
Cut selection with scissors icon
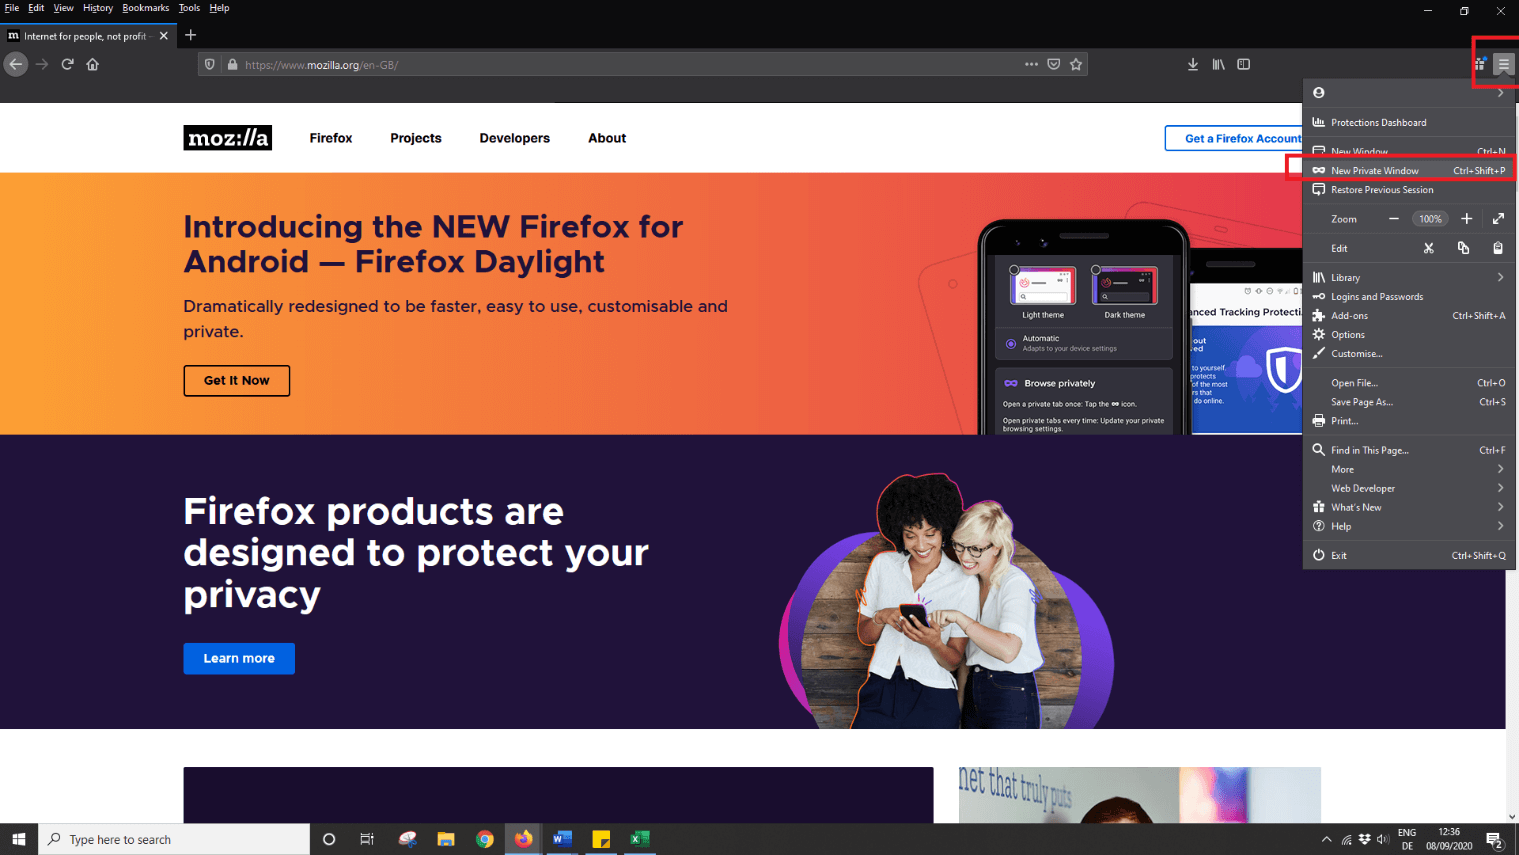point(1429,248)
